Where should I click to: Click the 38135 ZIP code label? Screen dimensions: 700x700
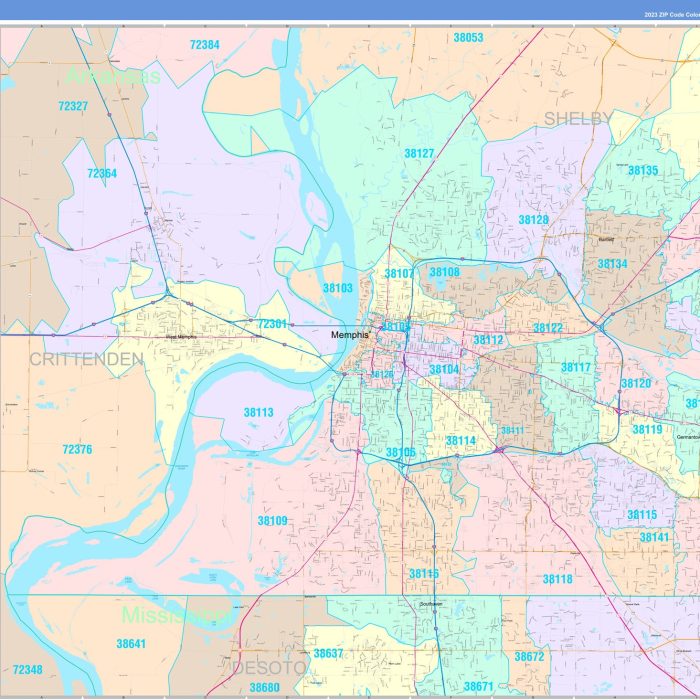coord(643,171)
